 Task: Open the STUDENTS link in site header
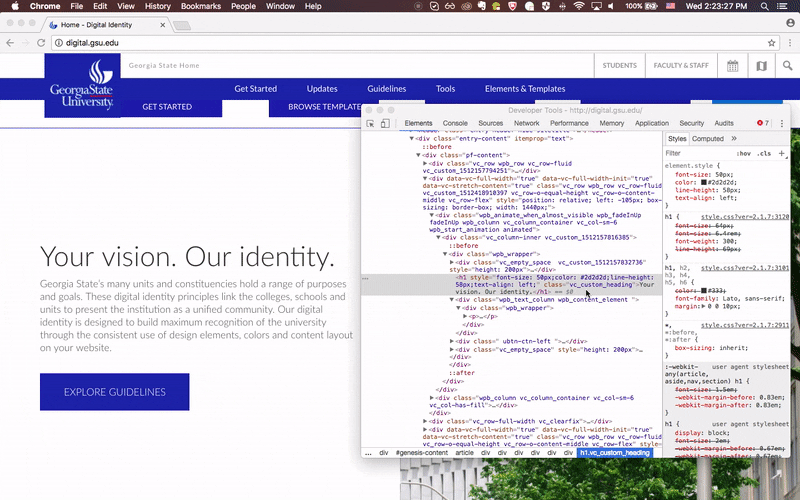pyautogui.click(x=619, y=66)
